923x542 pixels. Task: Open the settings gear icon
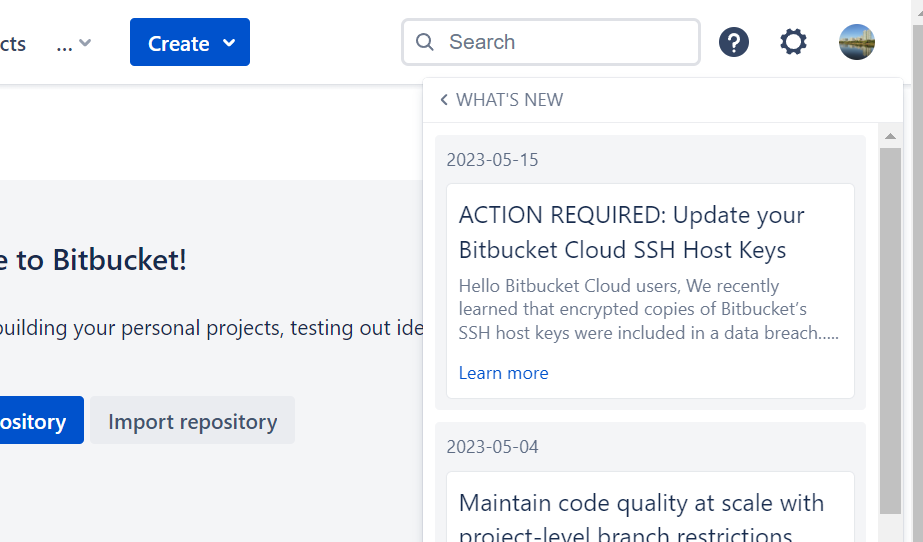793,42
